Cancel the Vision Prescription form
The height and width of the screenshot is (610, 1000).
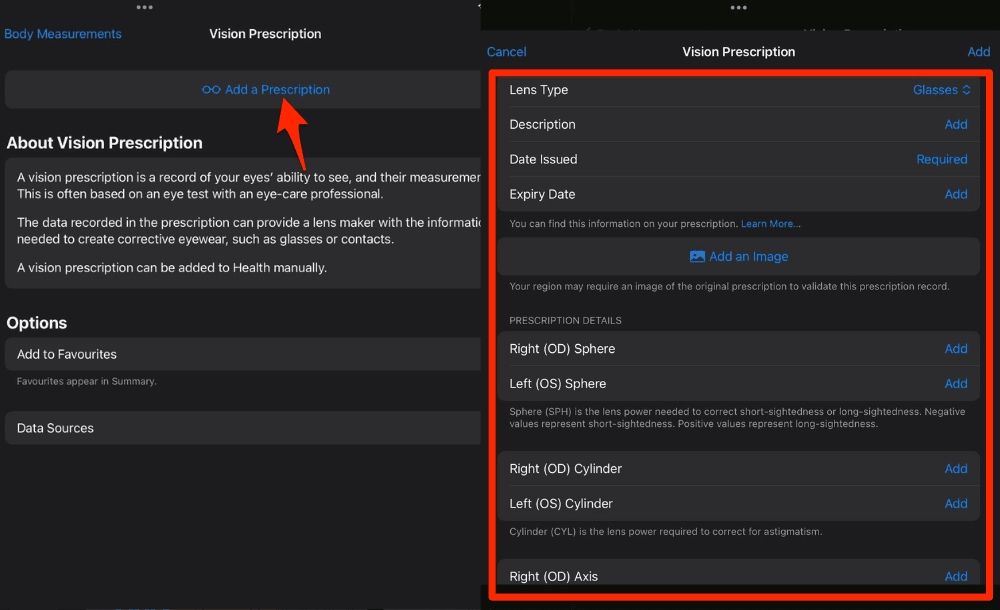click(506, 52)
